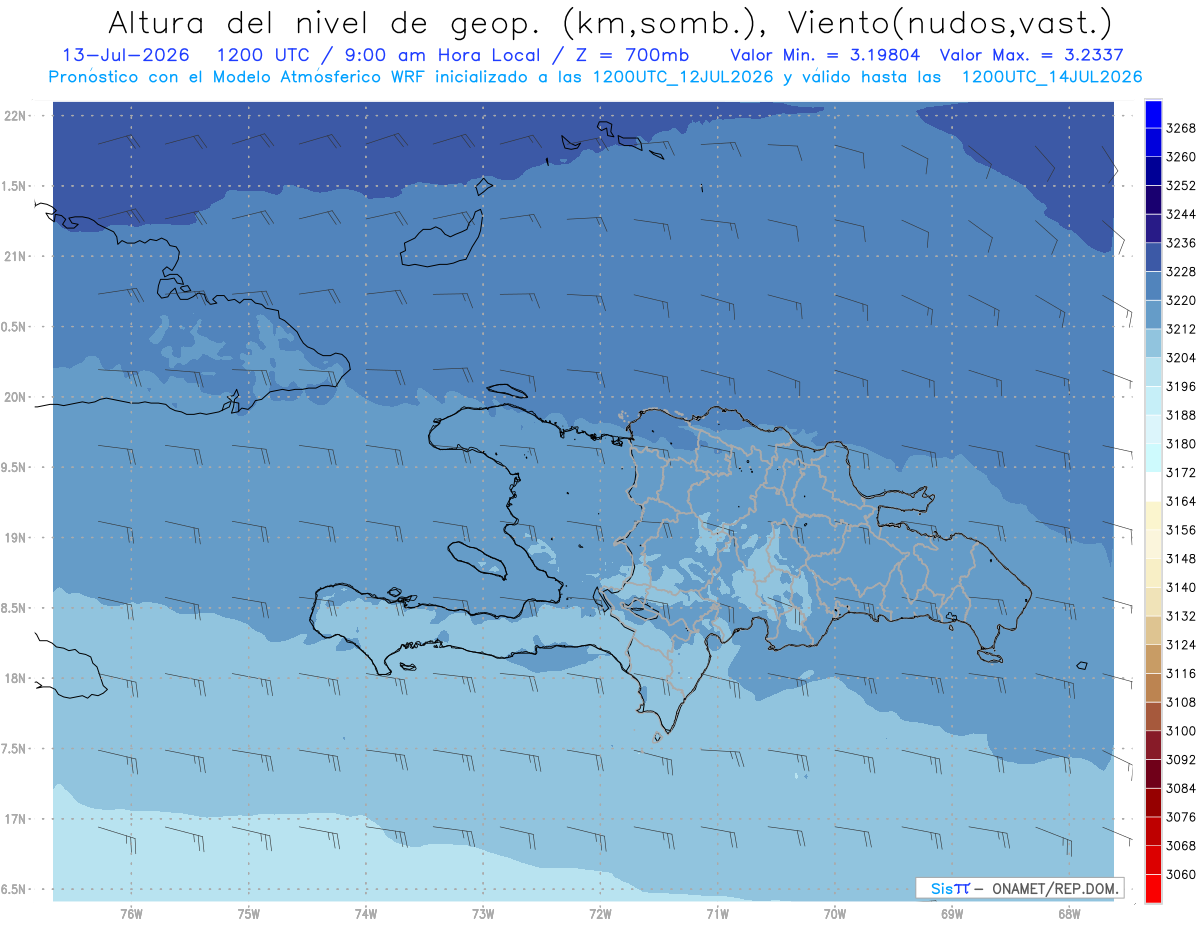Click the 69W longitude axis label

pos(952,913)
